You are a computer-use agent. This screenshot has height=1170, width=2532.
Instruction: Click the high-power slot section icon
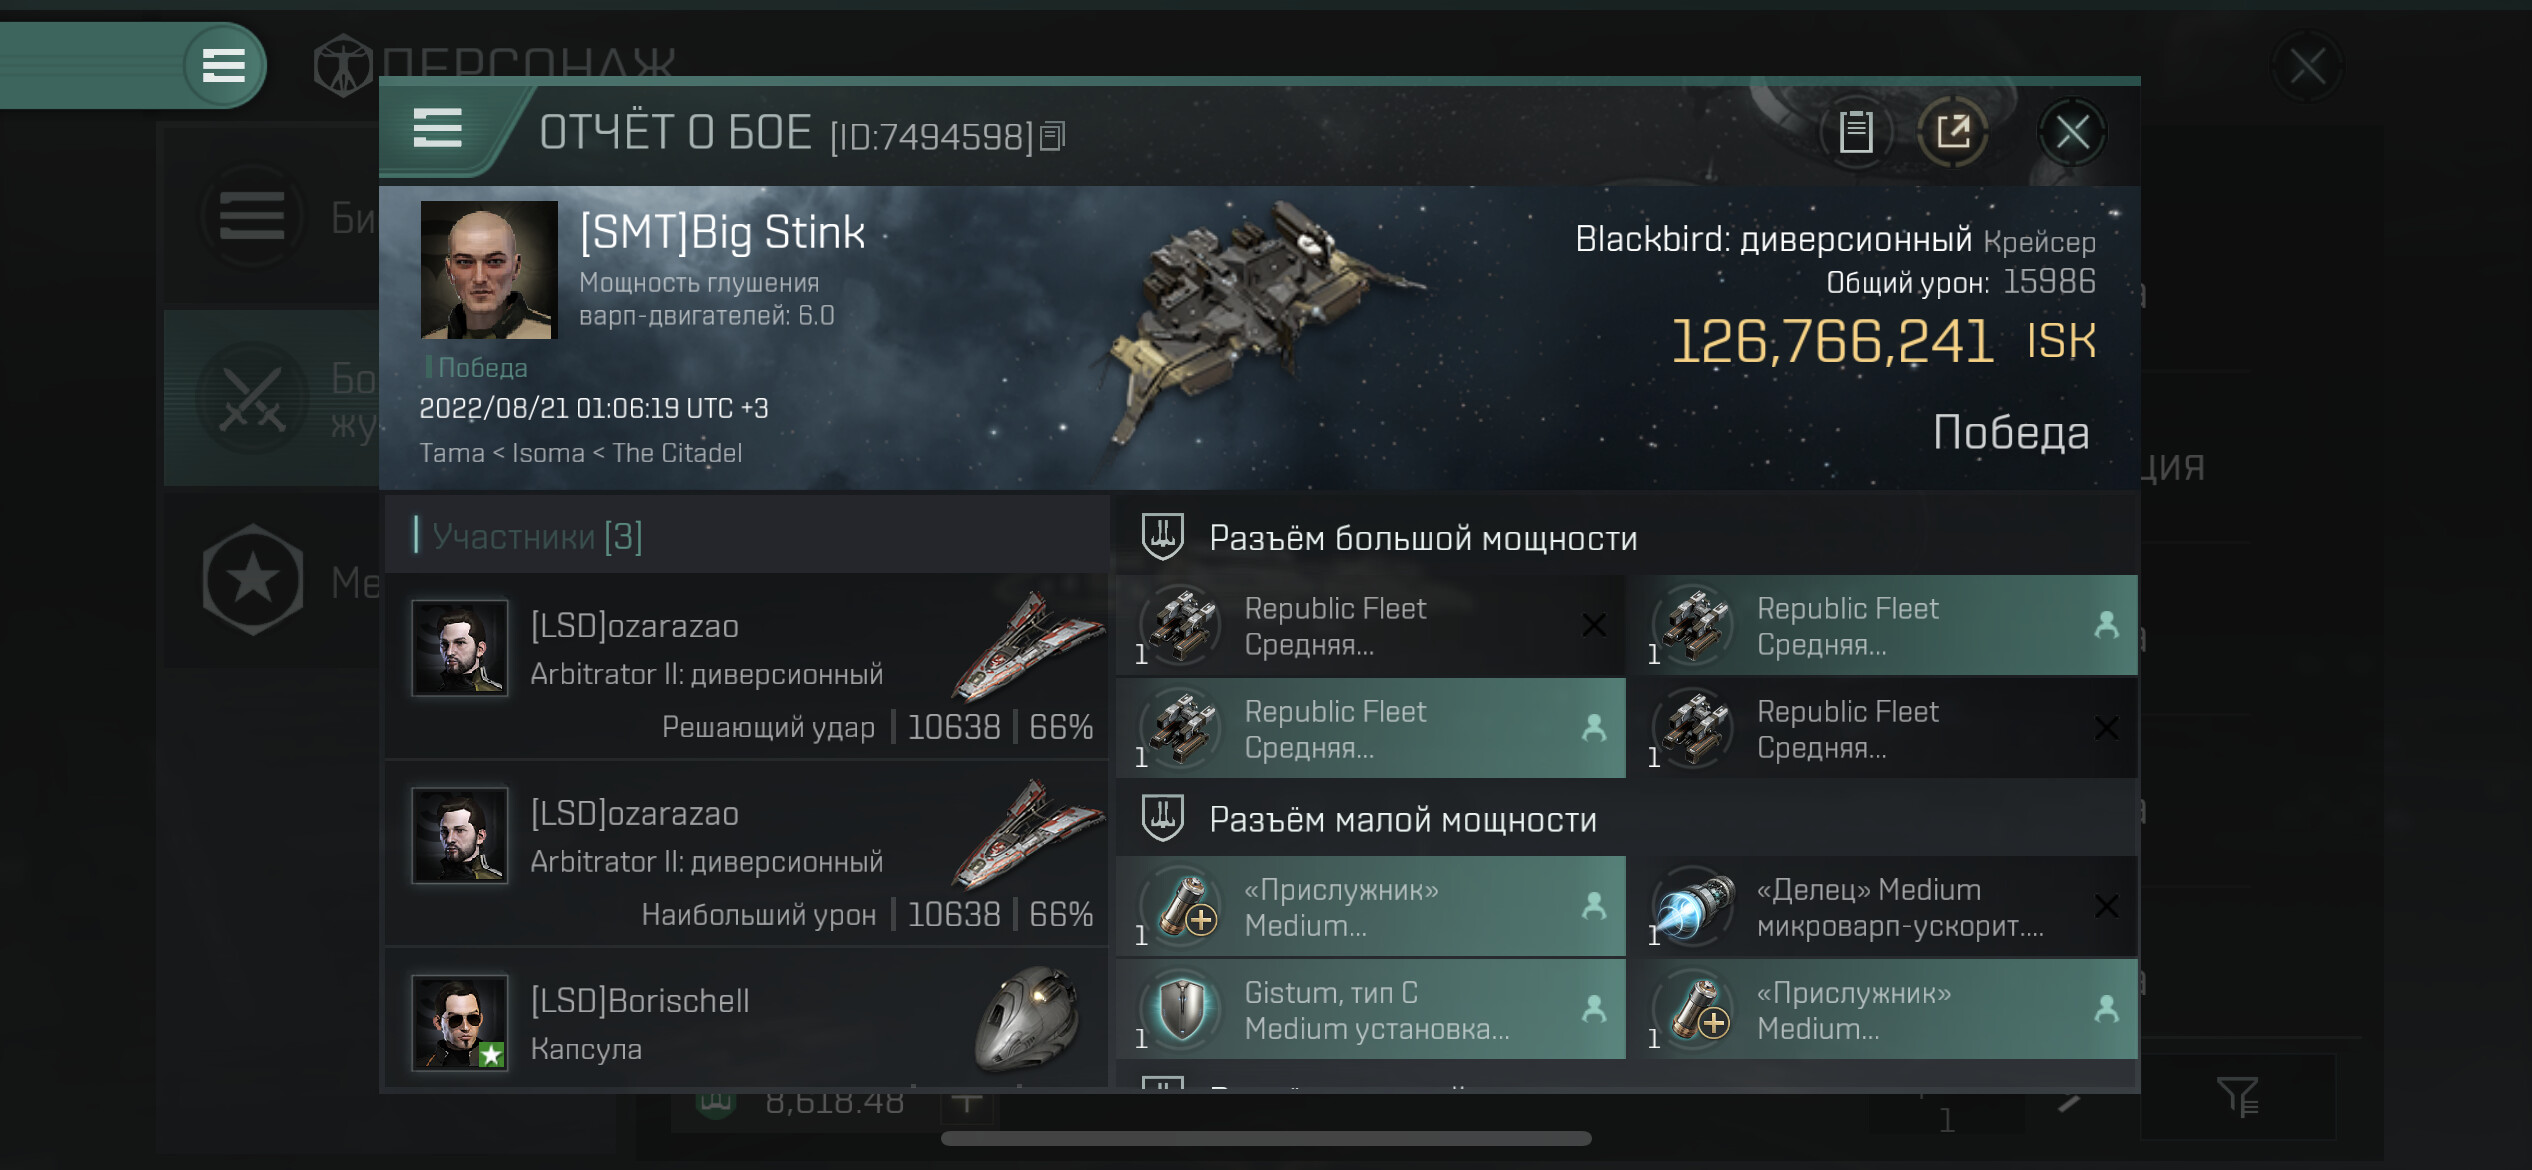tap(1163, 537)
